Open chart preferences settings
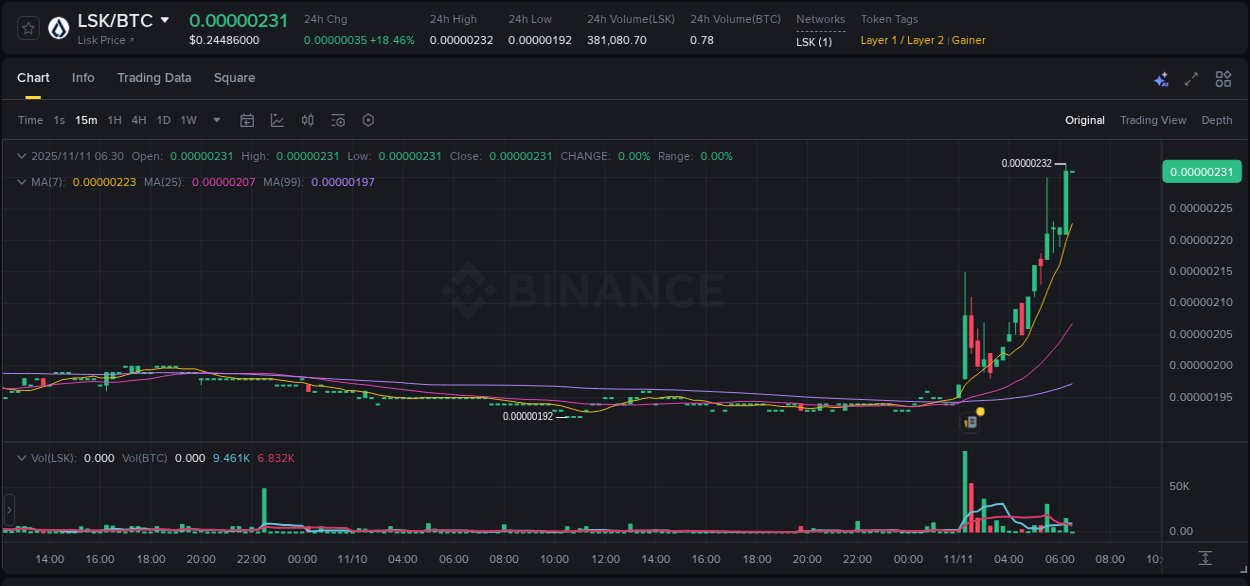This screenshot has height=586, width=1250. pyautogui.click(x=368, y=120)
